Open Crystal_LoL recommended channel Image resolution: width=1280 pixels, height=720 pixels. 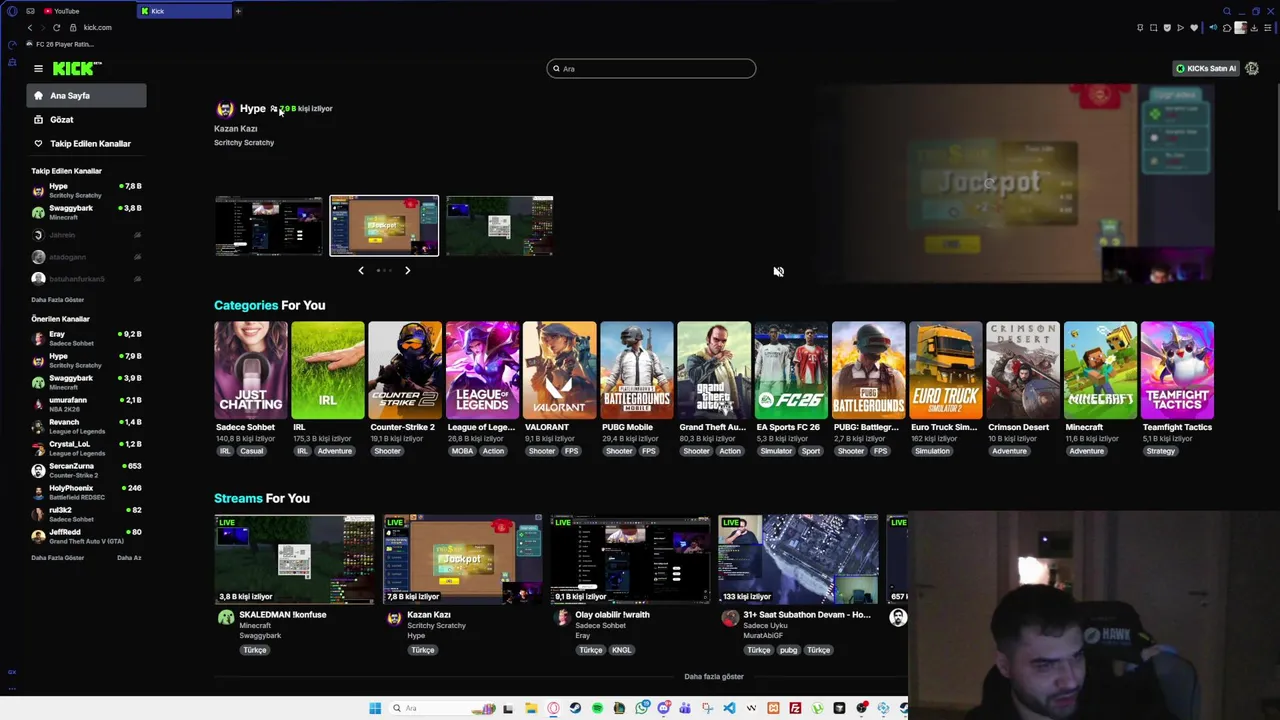[86, 448]
